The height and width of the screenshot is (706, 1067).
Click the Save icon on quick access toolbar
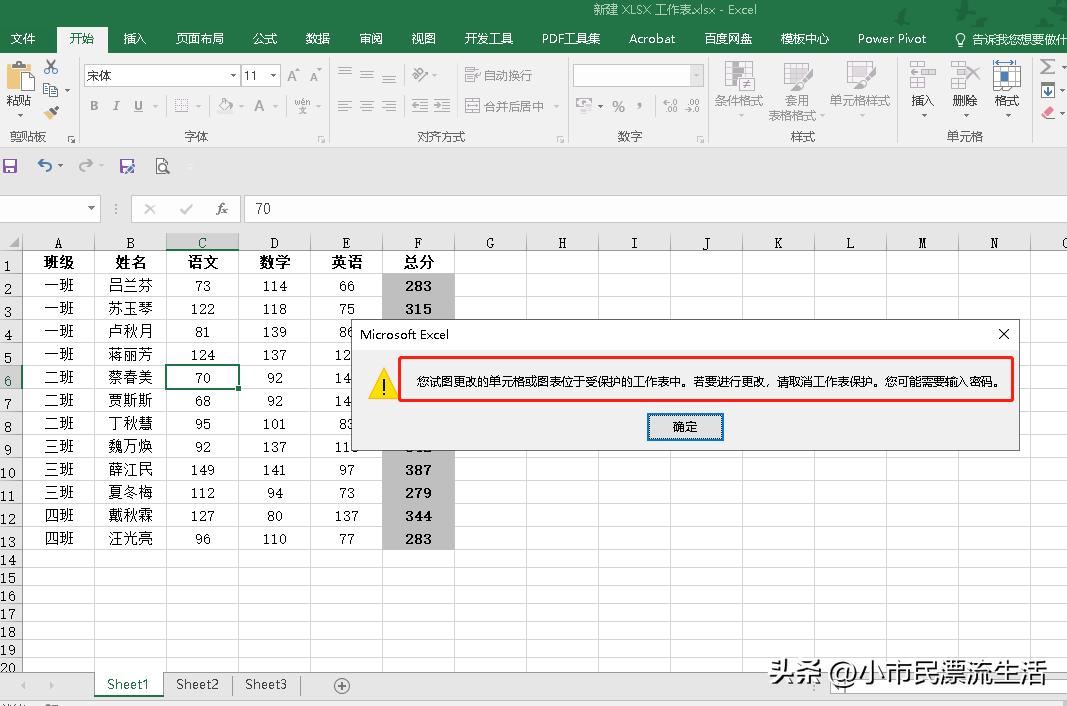coord(11,166)
